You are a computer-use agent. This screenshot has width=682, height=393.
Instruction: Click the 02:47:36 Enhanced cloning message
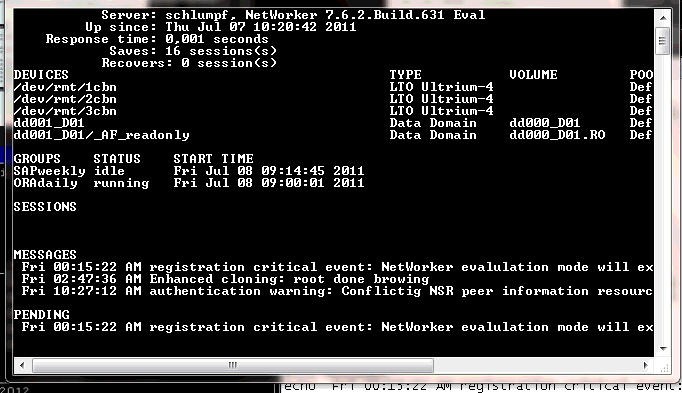click(x=225, y=279)
